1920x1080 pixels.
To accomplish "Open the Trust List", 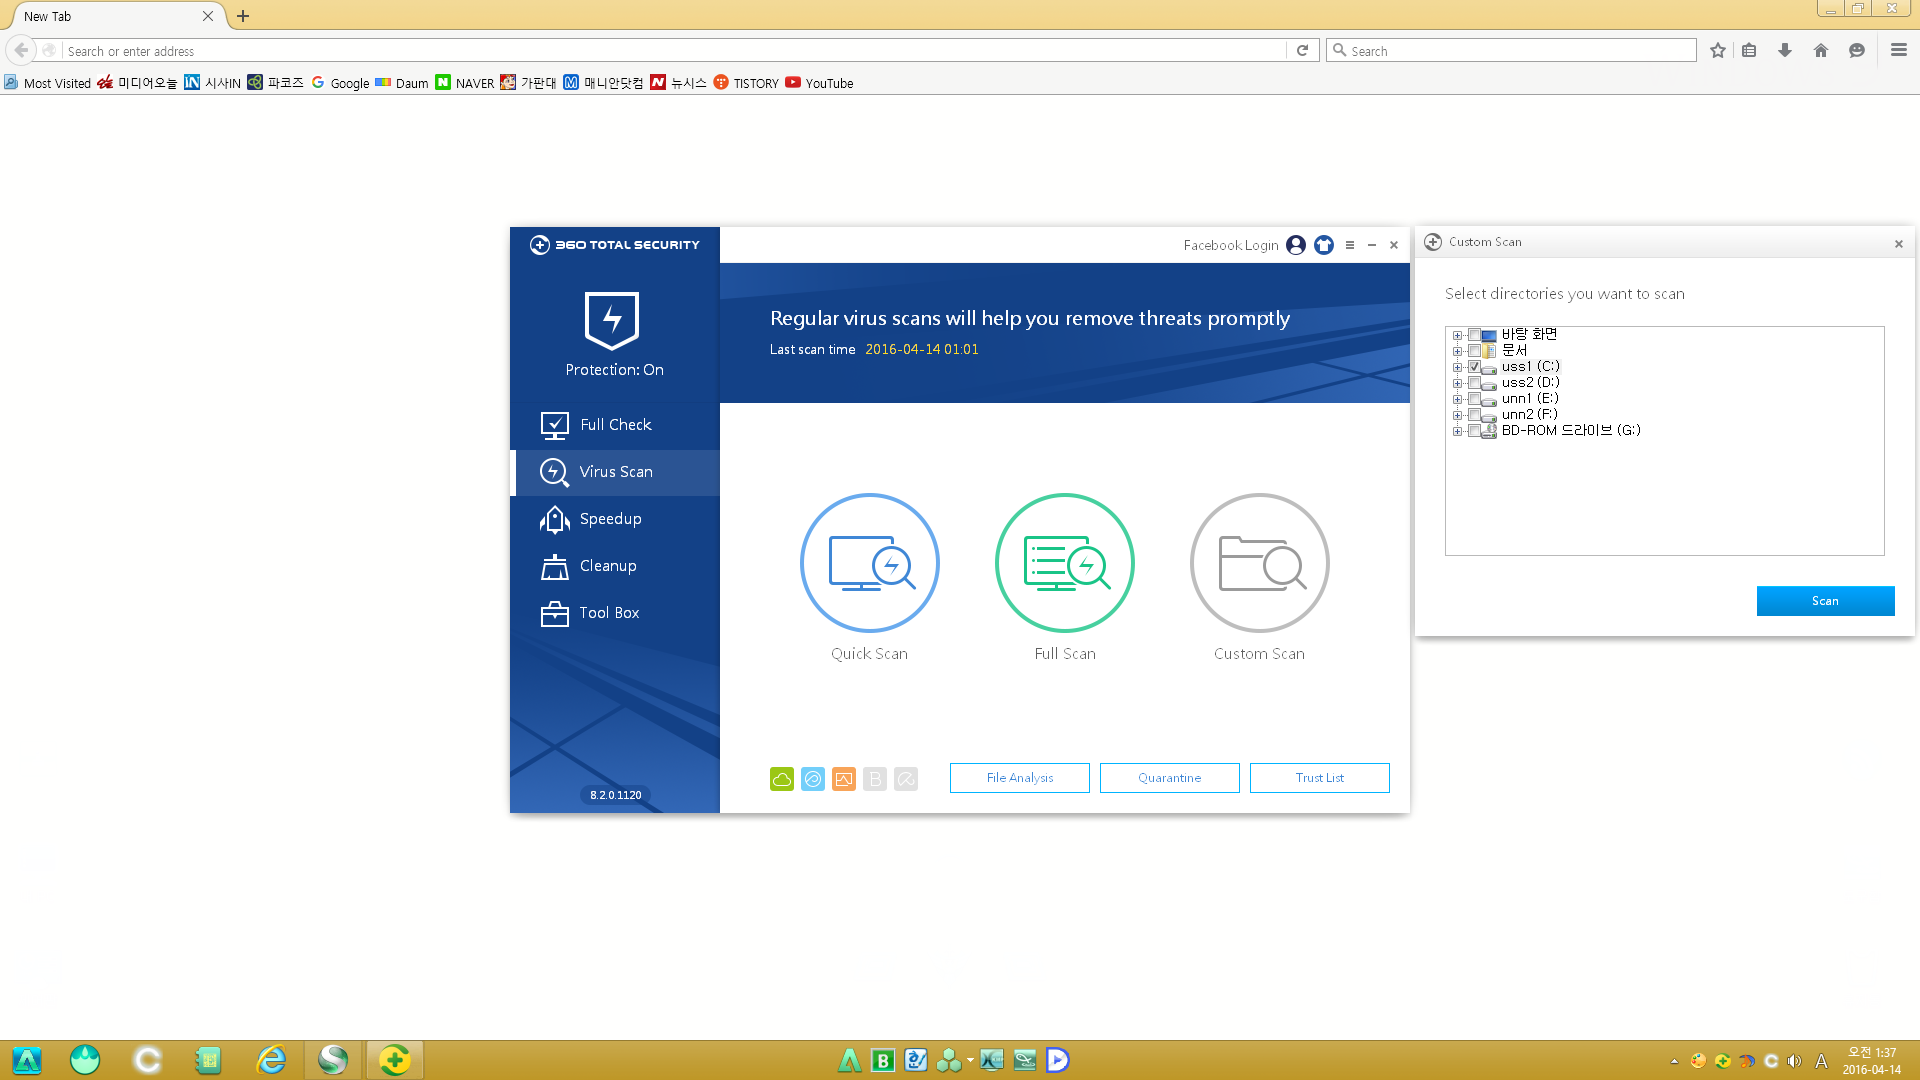I will click(1320, 778).
